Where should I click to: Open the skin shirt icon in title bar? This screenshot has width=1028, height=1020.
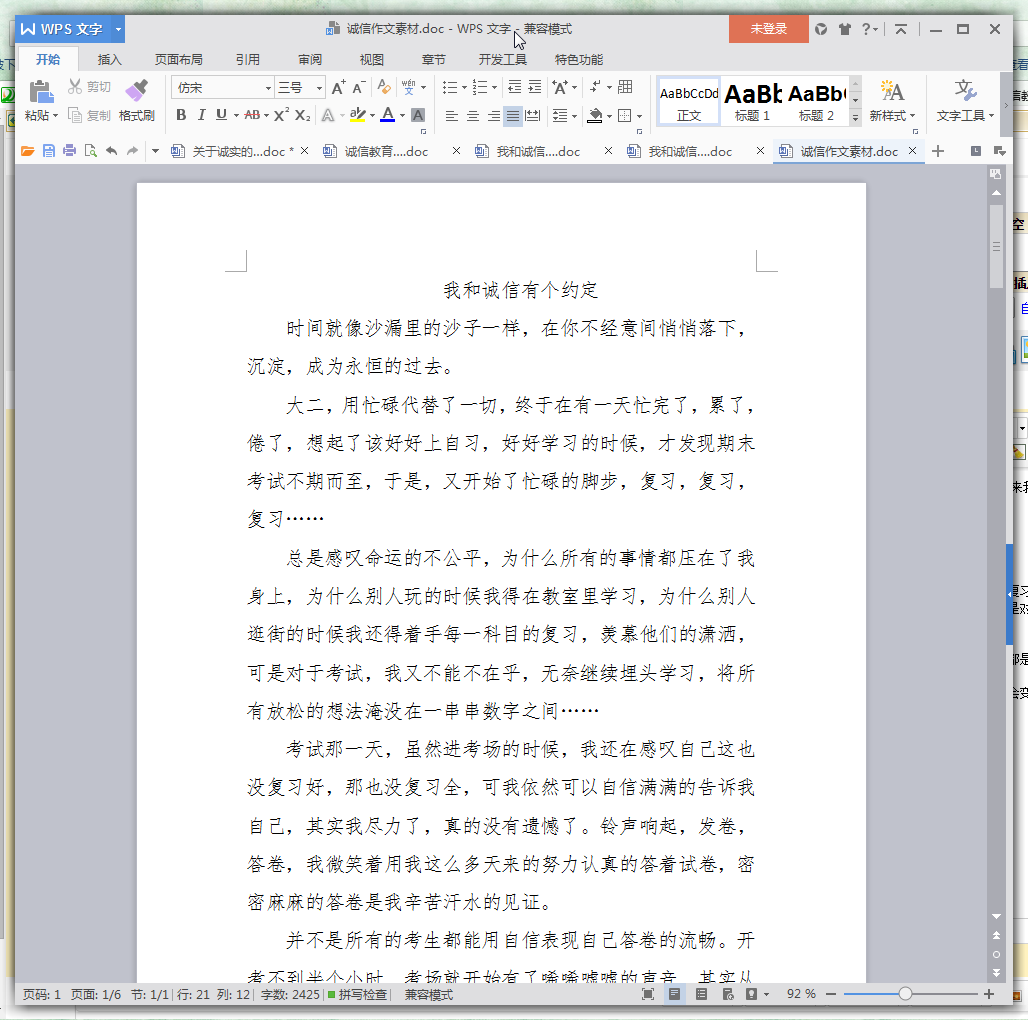pos(844,29)
